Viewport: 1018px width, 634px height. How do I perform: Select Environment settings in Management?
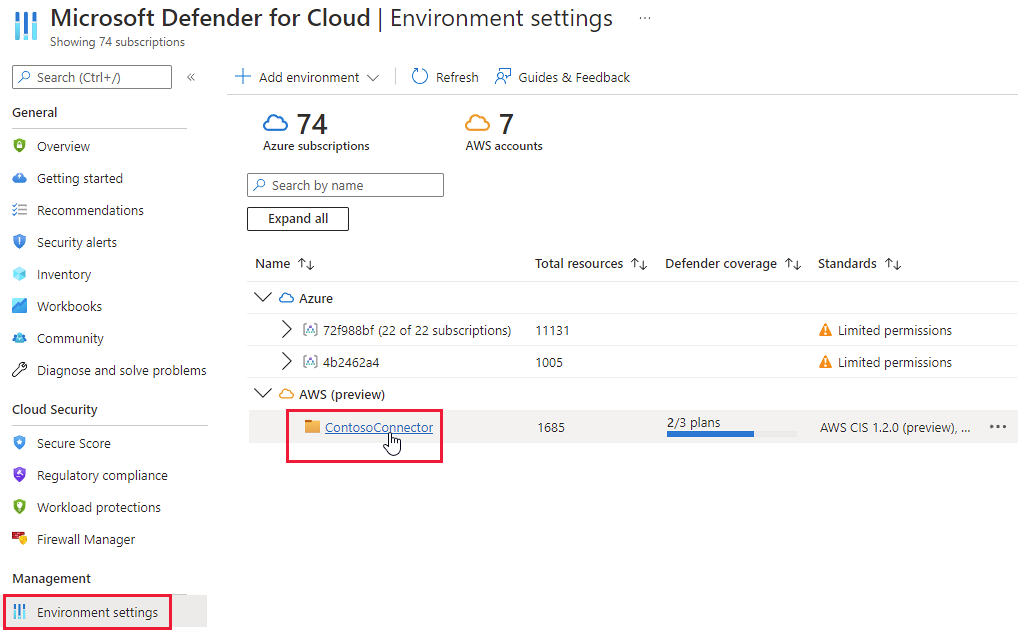pyautogui.click(x=97, y=612)
